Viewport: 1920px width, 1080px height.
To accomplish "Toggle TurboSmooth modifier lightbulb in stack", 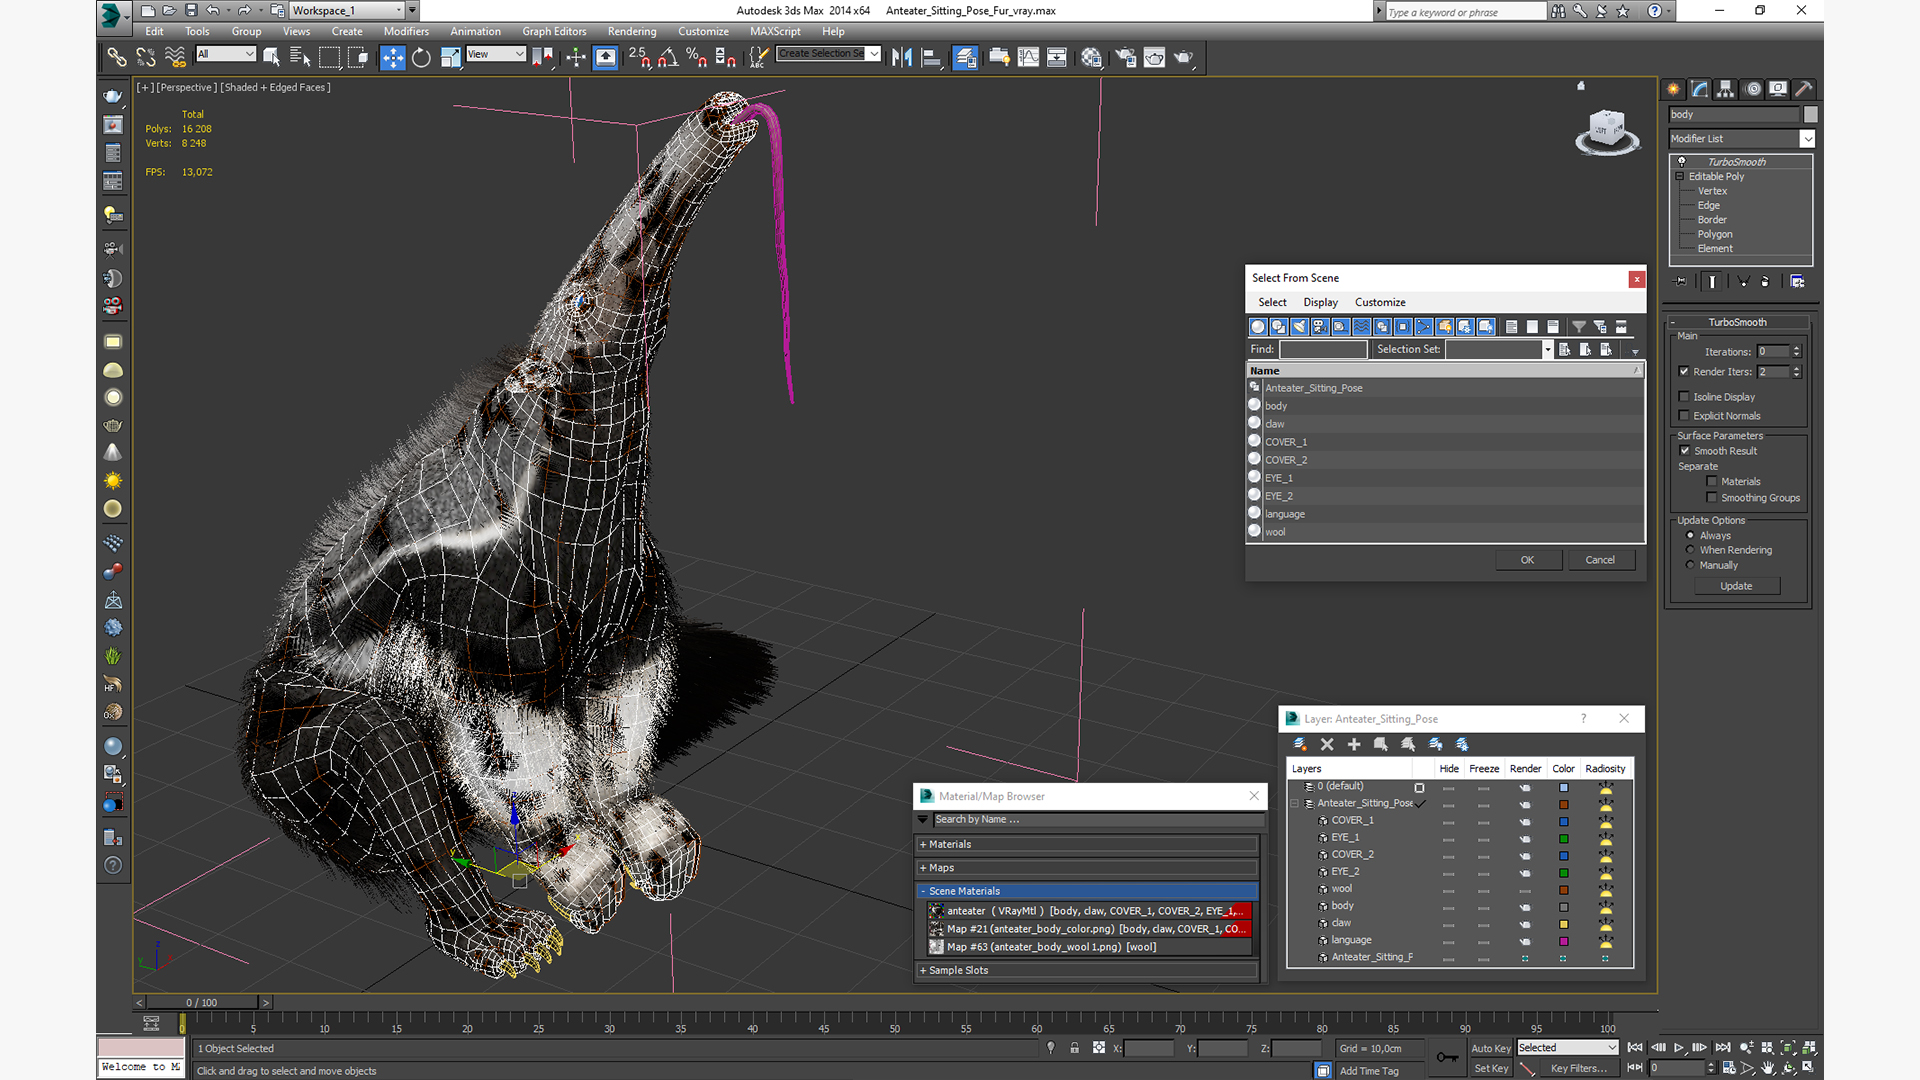I will [1682, 162].
